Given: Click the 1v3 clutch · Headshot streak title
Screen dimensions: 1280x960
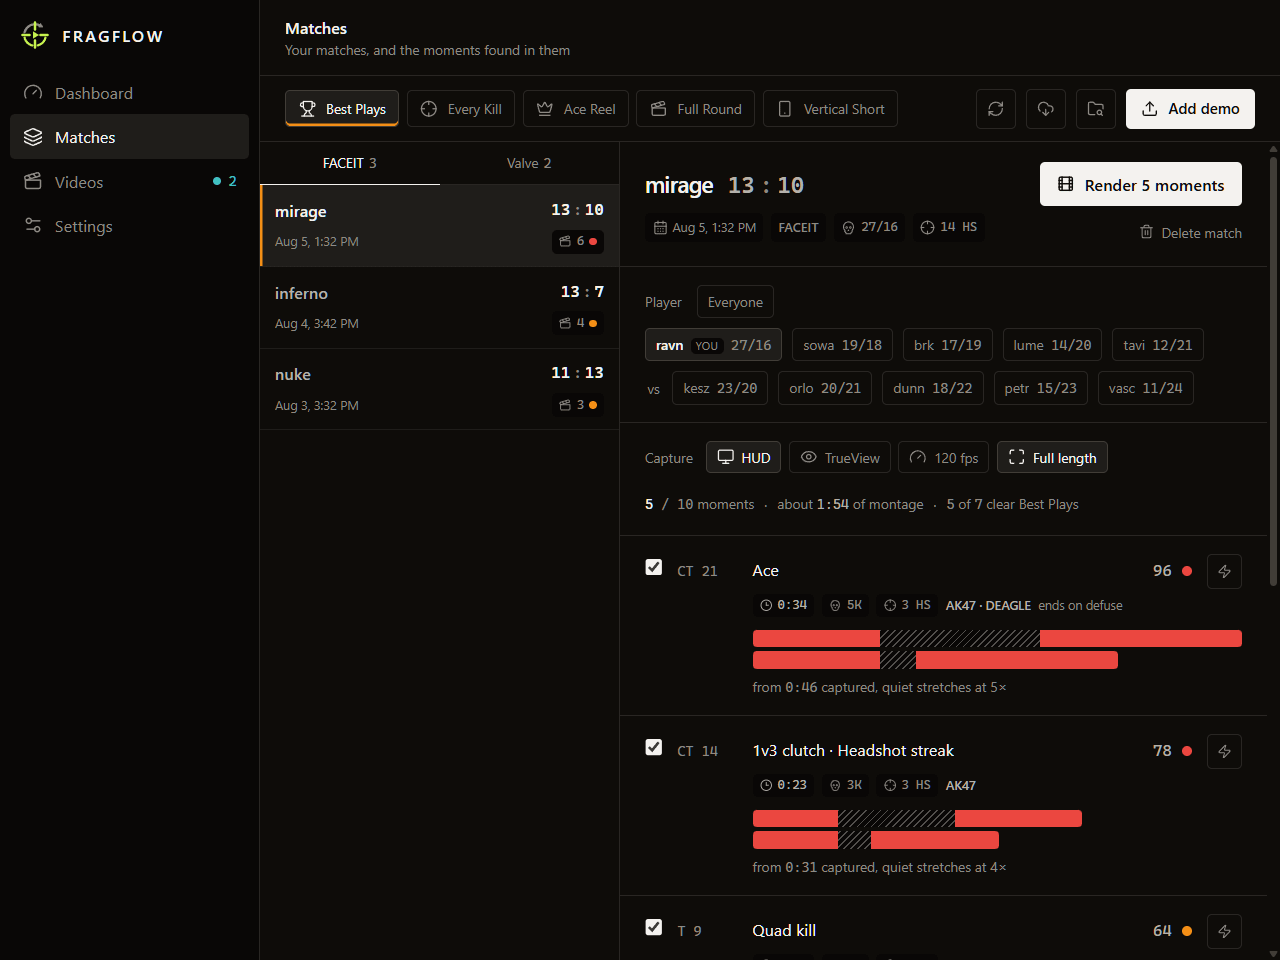Looking at the screenshot, I should [853, 751].
